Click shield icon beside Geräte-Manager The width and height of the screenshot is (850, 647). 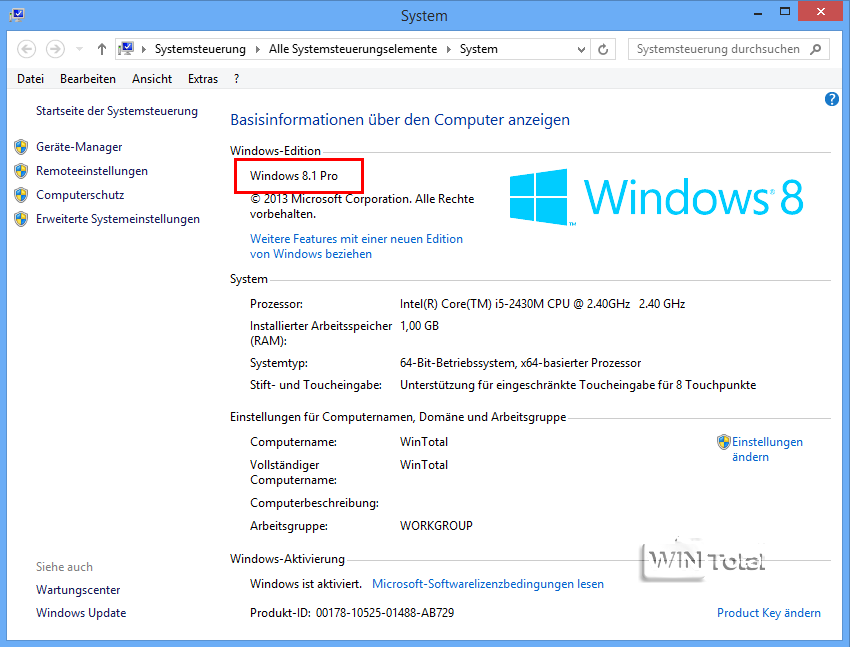point(21,147)
